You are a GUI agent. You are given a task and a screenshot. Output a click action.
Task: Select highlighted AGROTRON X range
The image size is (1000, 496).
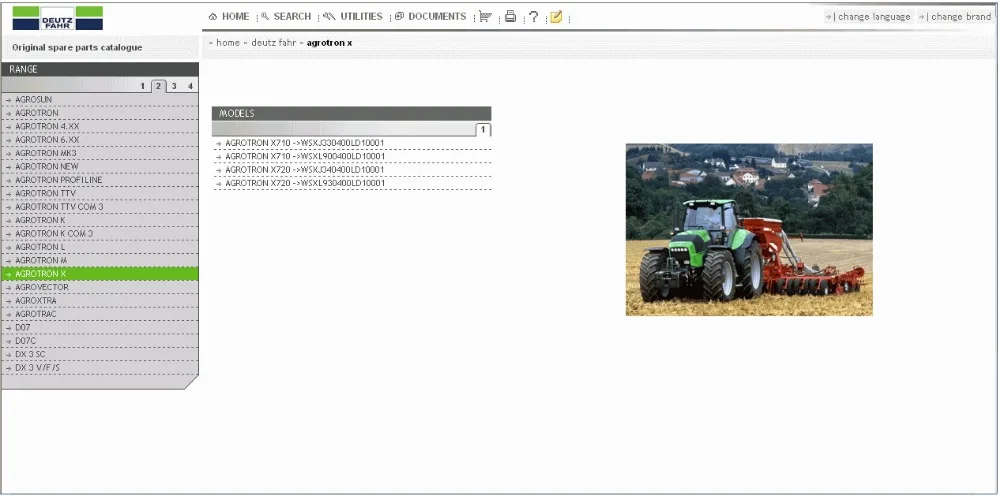pyautogui.click(x=99, y=274)
